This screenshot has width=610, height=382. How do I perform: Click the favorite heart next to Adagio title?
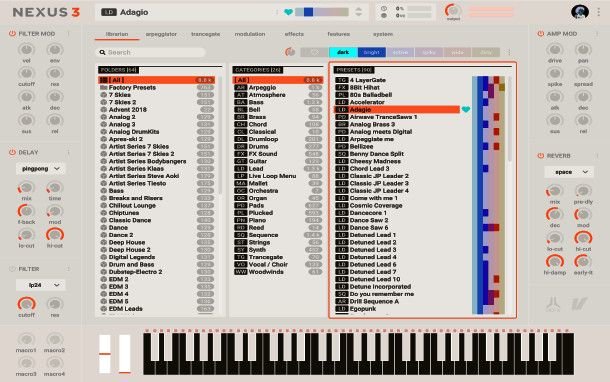coord(288,12)
